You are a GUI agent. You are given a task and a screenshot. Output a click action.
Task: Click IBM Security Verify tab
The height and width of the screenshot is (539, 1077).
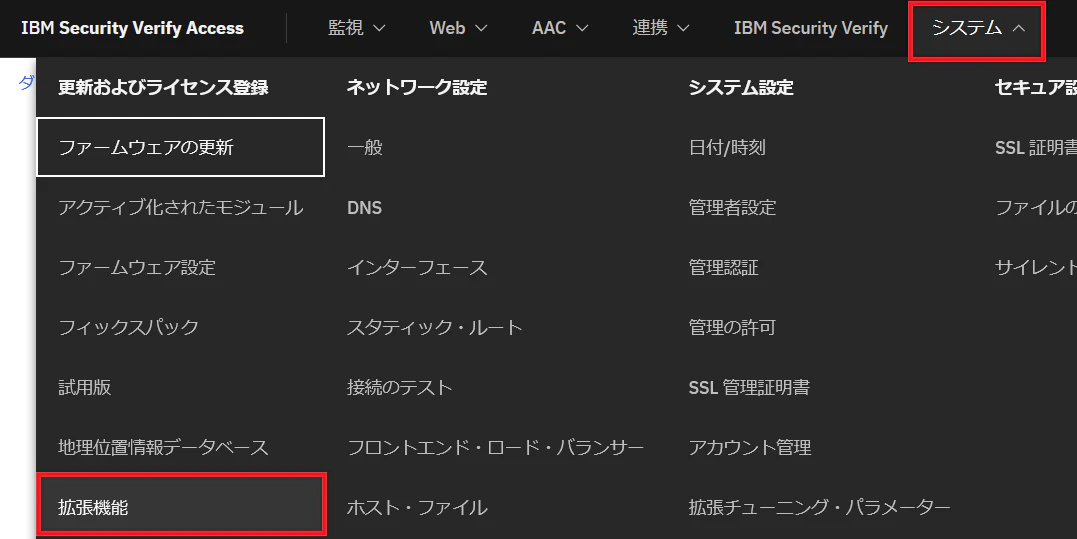(x=810, y=28)
